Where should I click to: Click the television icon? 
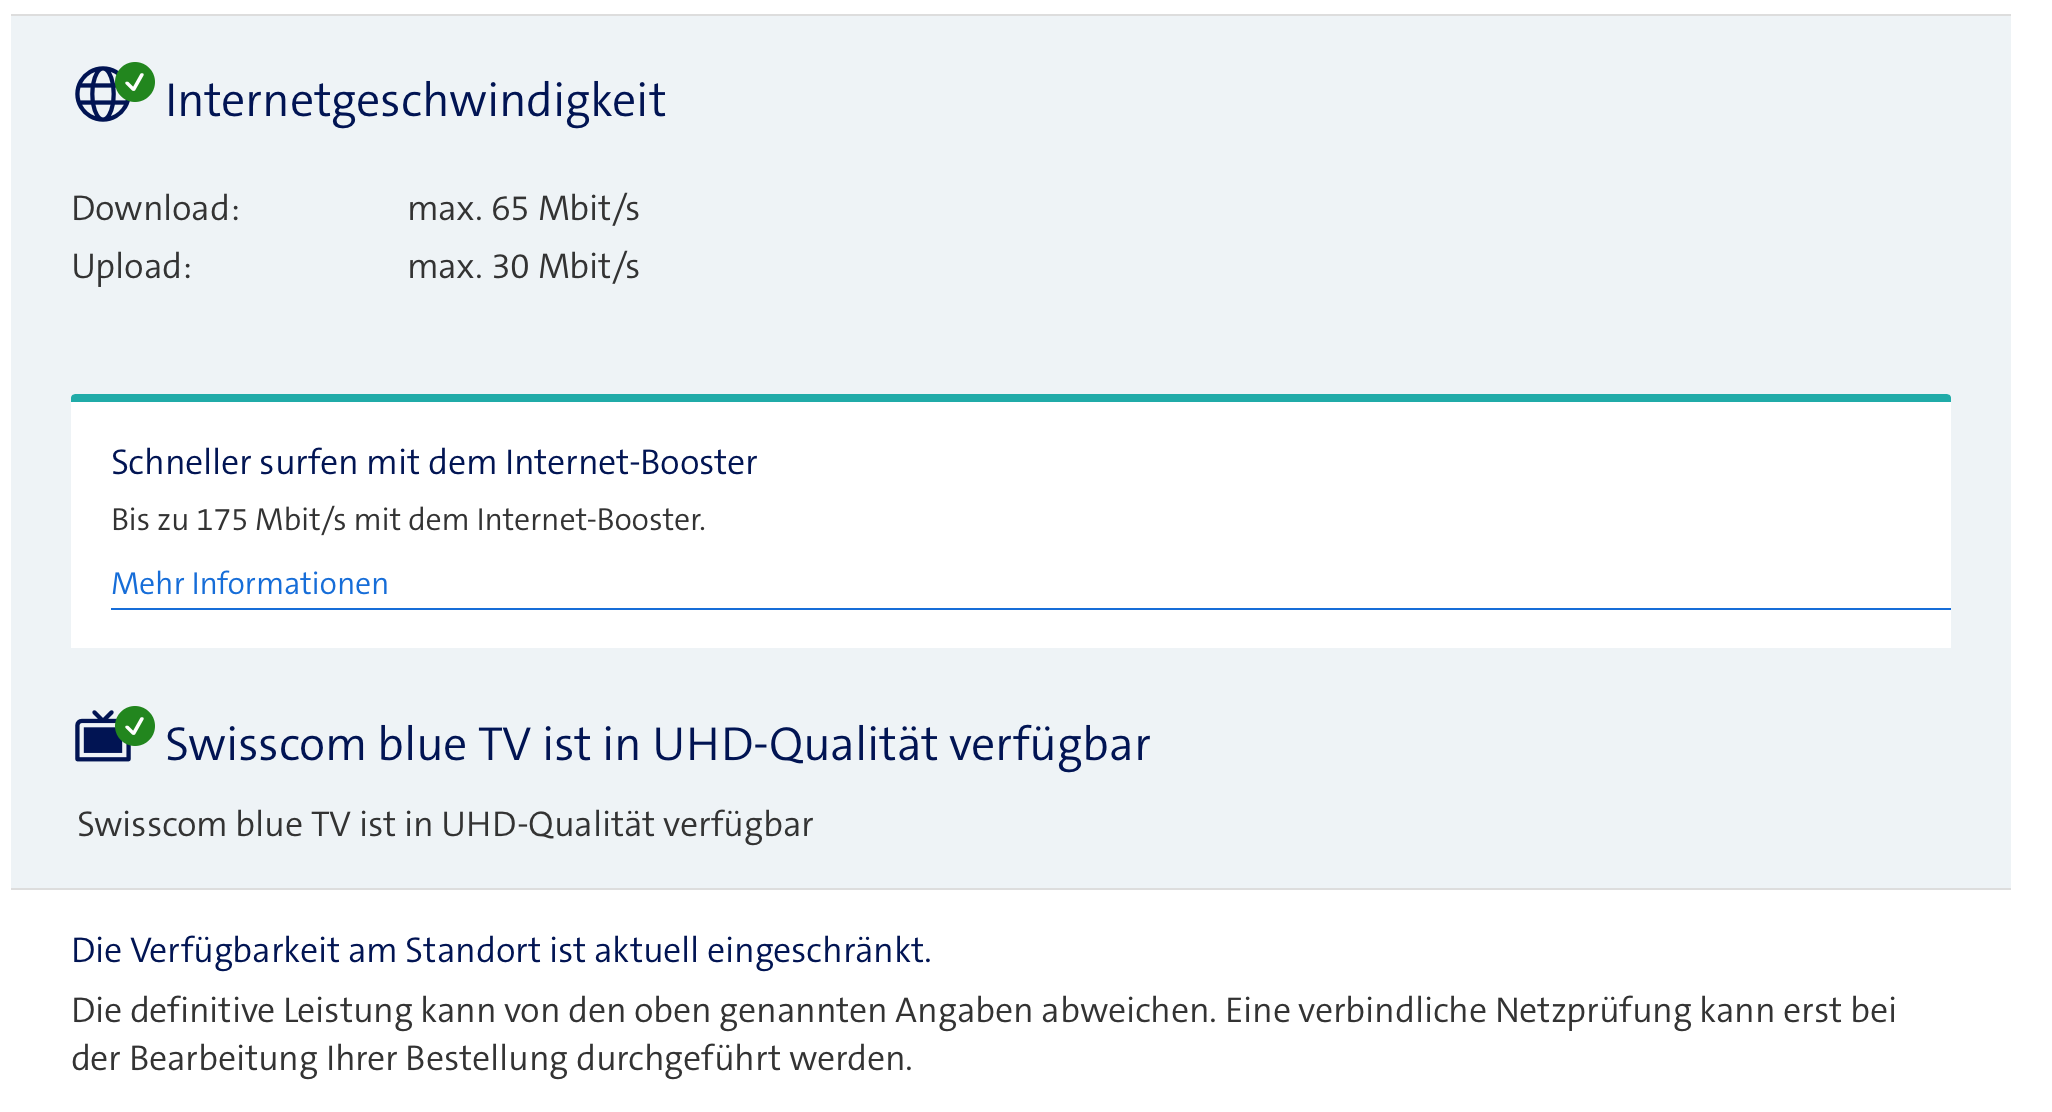tap(100, 740)
